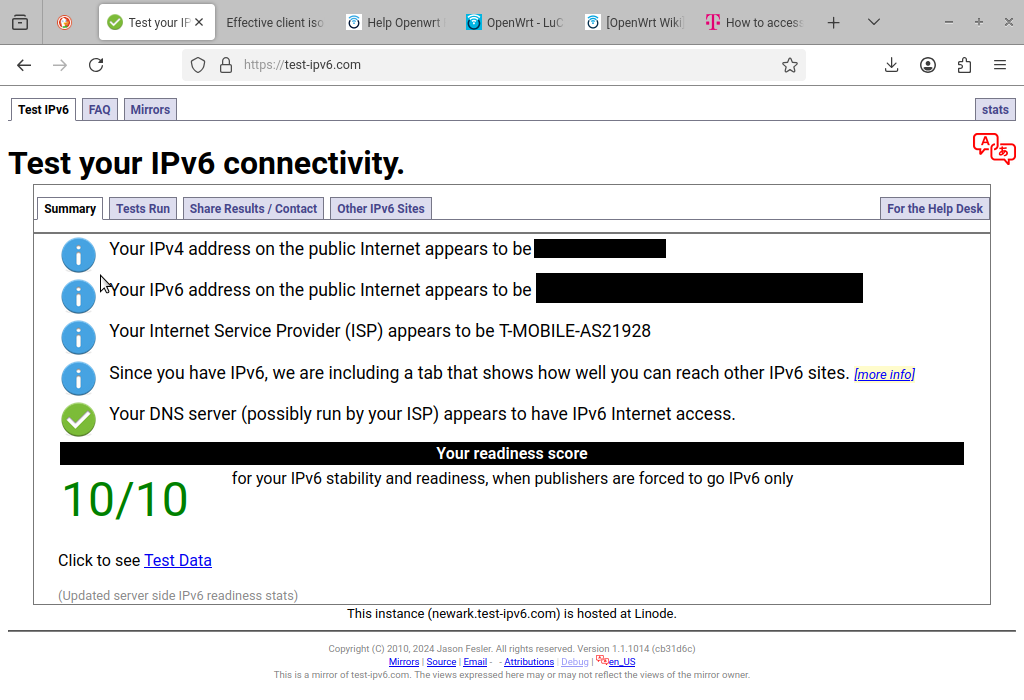This screenshot has width=1024, height=700.
Task: Expand the list all tabs chevron
Action: tap(874, 22)
